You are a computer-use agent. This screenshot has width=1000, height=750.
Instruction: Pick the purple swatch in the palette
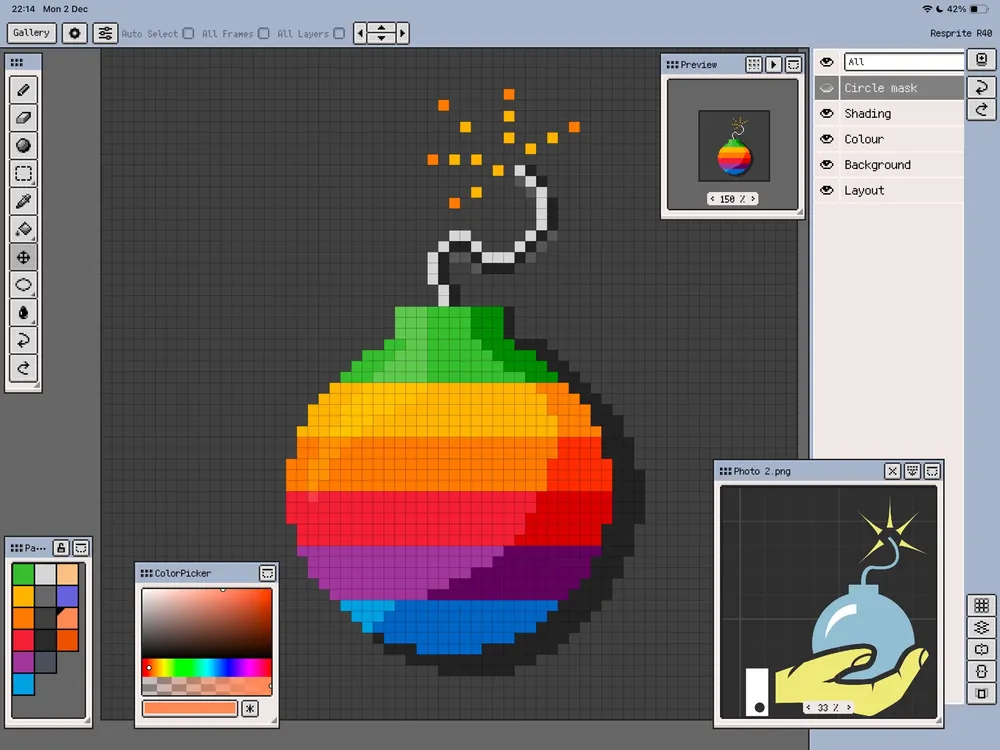[22, 662]
